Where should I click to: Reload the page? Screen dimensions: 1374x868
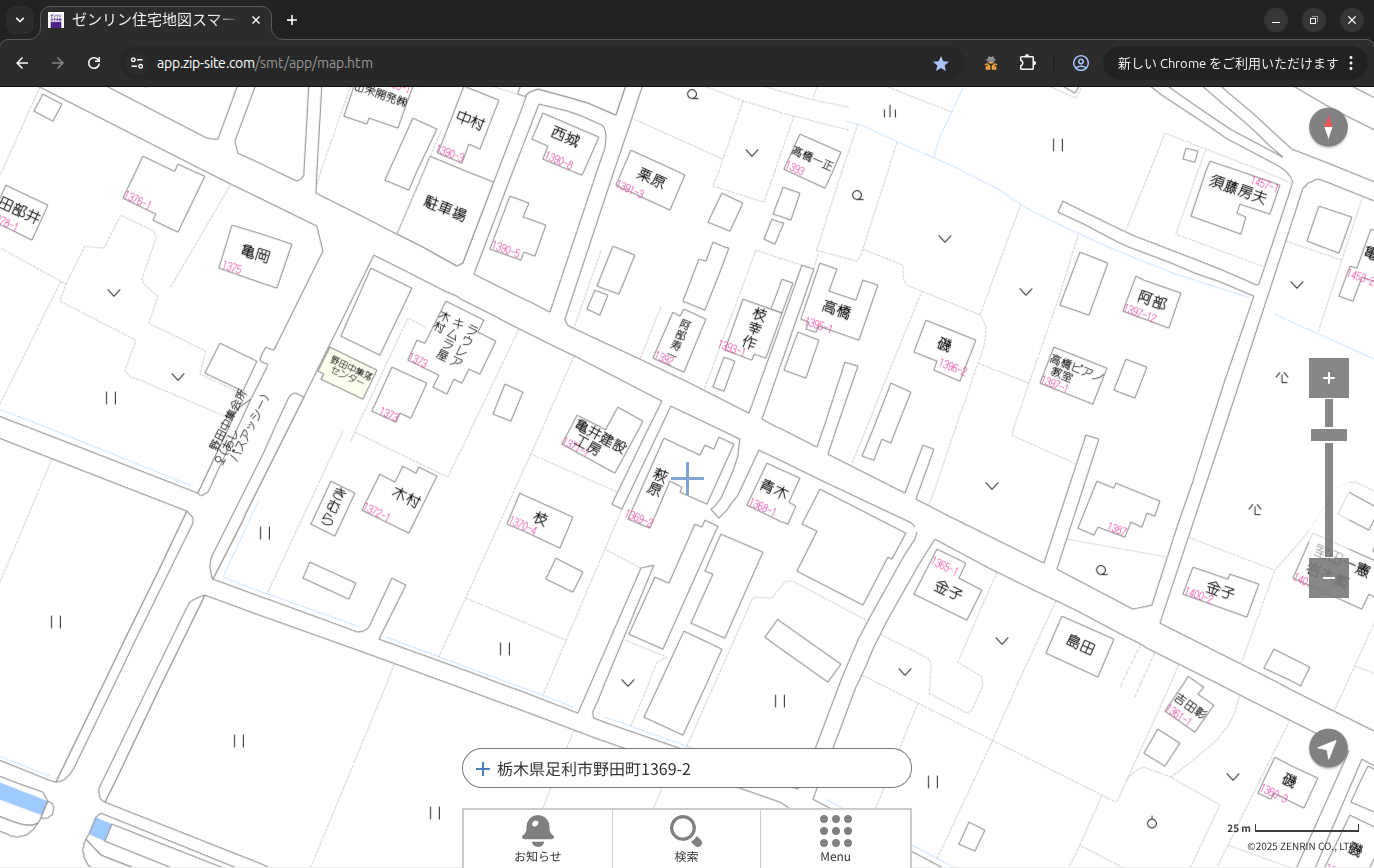(x=94, y=63)
